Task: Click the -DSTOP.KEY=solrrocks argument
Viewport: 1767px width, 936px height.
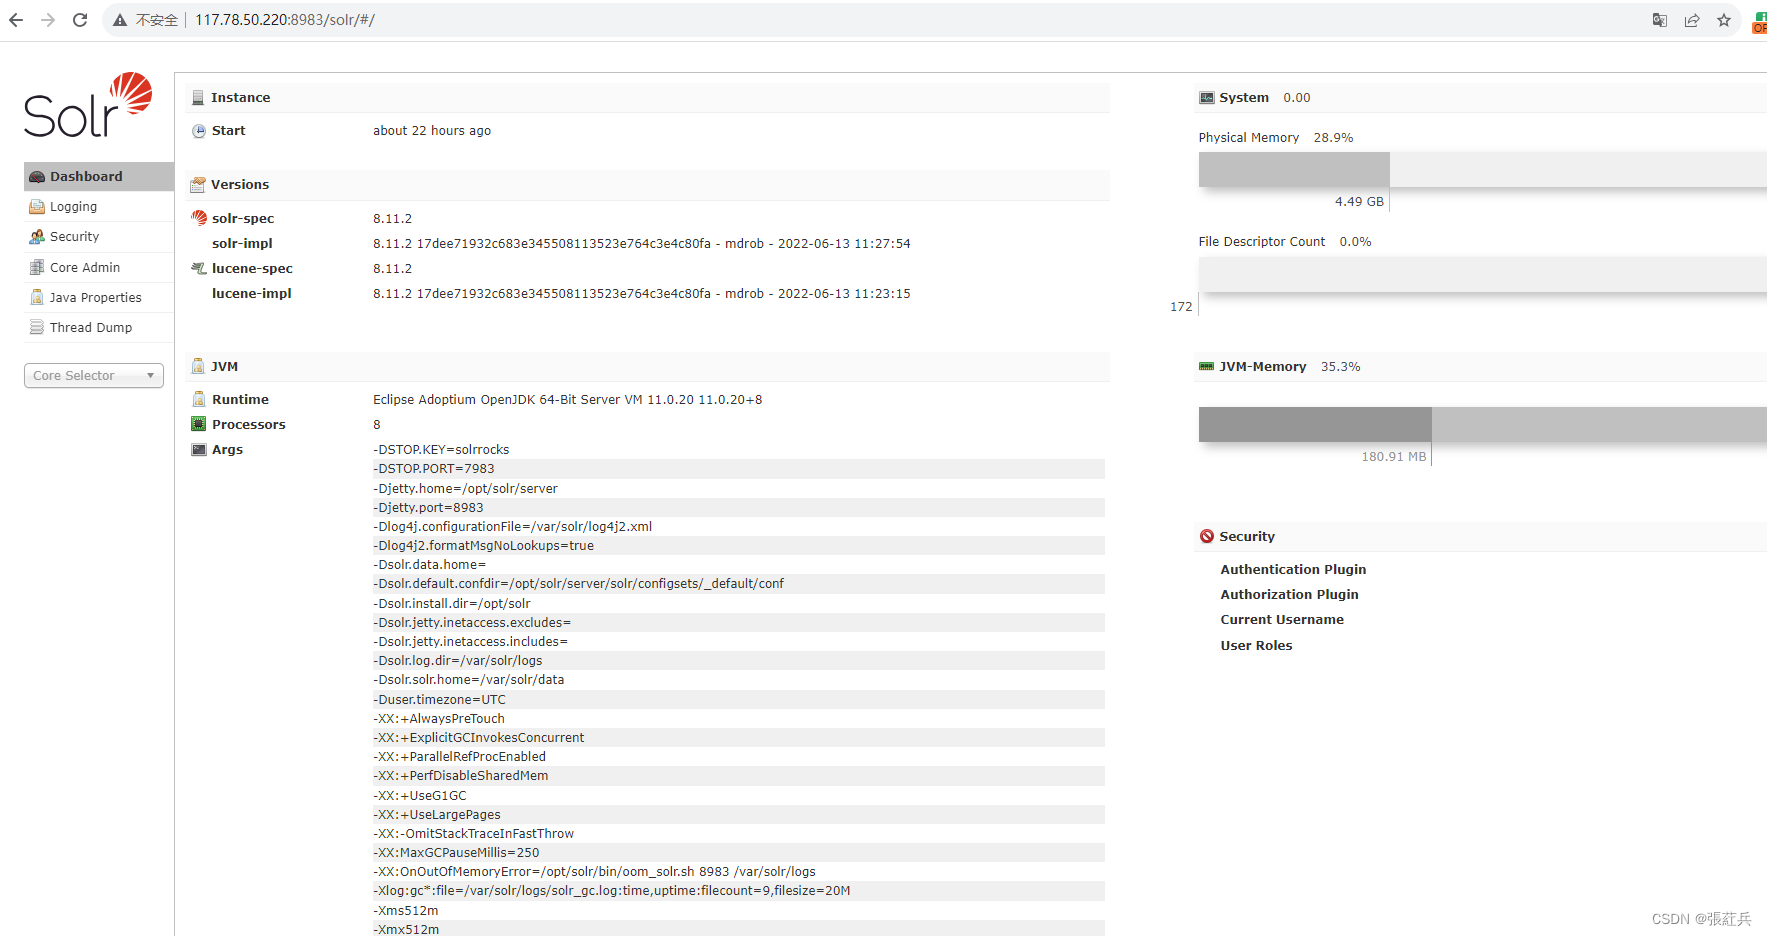Action: (441, 450)
